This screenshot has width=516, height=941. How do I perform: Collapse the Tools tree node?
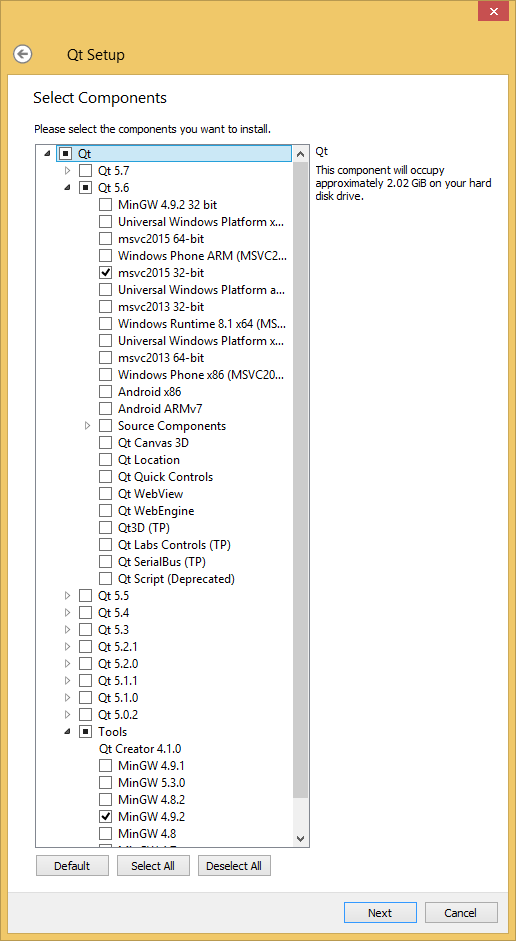click(67, 732)
